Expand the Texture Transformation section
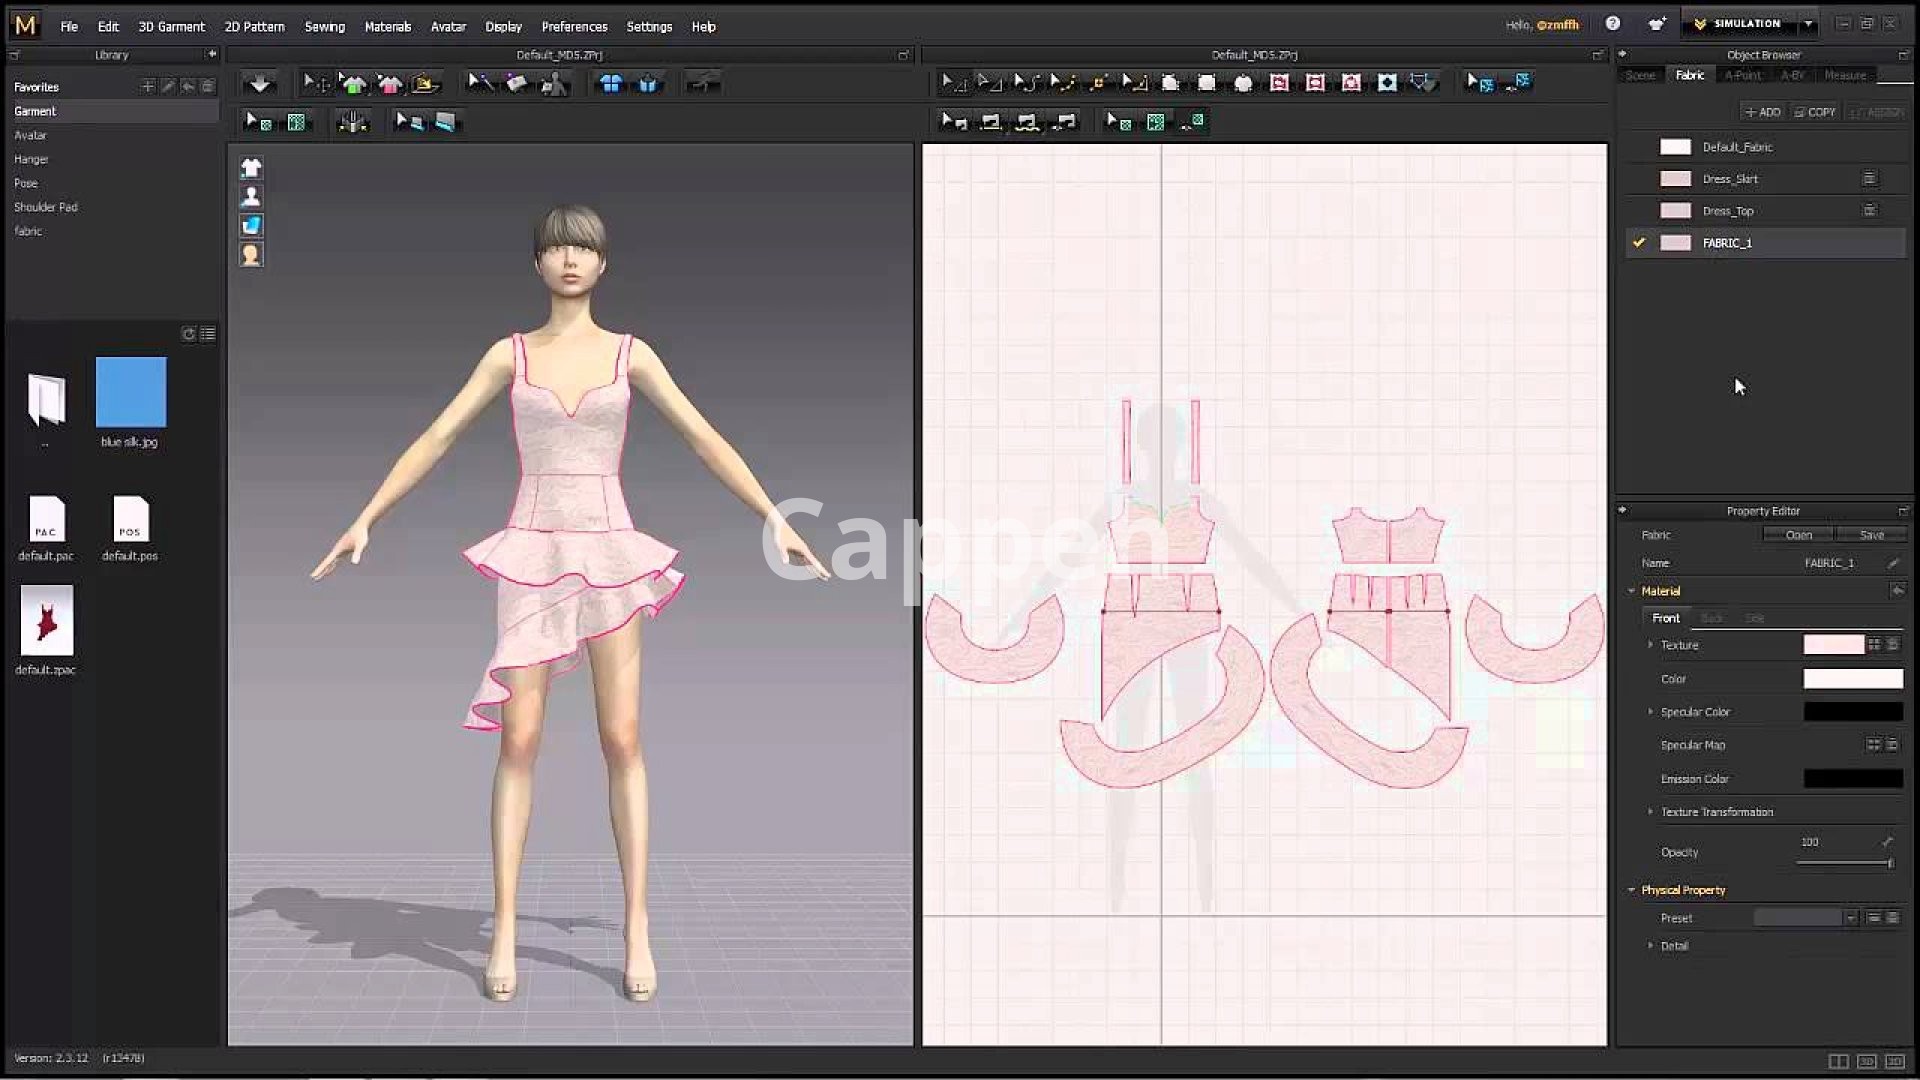The width and height of the screenshot is (1920, 1080). [1650, 812]
